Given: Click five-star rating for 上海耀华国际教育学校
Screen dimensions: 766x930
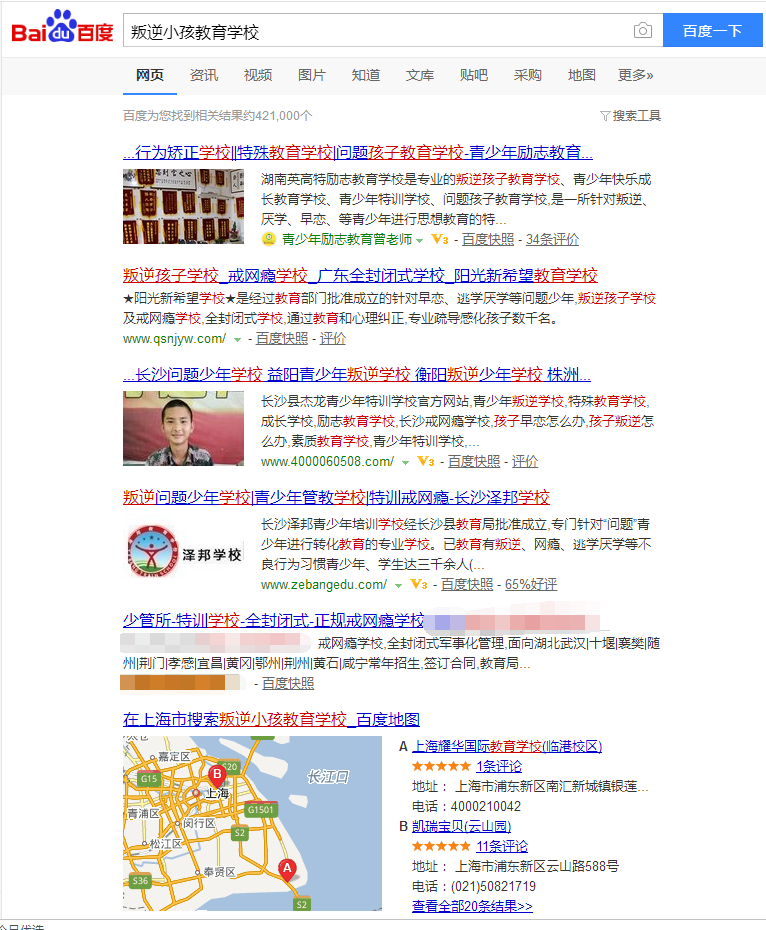Looking at the screenshot, I should pos(441,766).
